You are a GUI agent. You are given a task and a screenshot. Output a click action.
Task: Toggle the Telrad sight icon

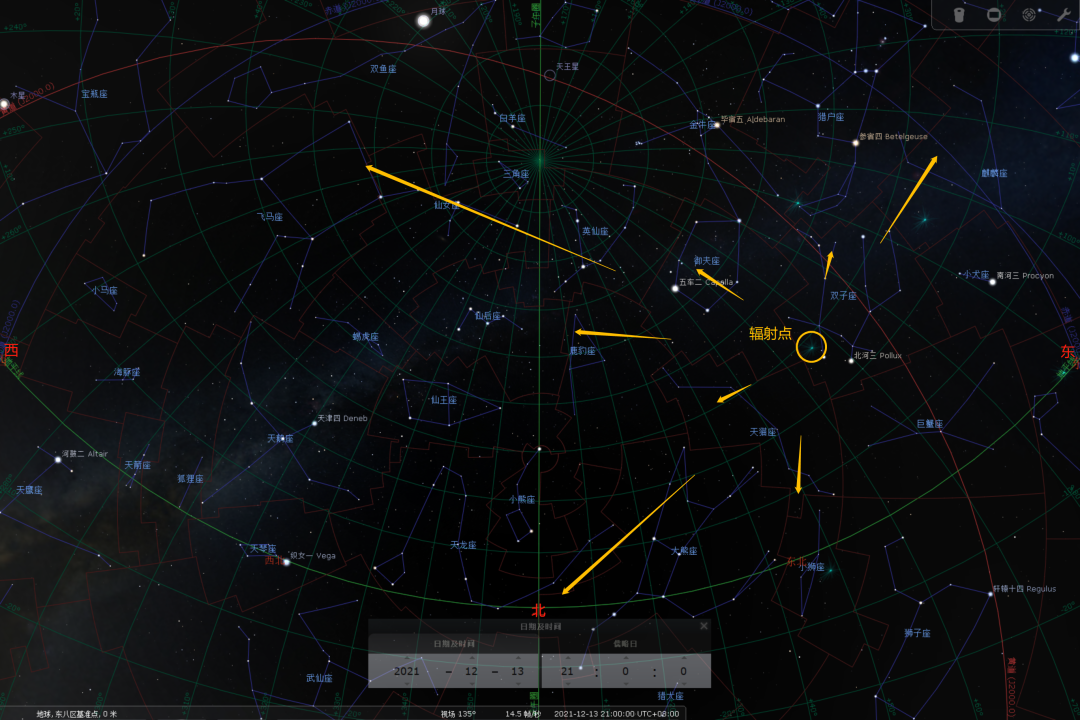1029,14
